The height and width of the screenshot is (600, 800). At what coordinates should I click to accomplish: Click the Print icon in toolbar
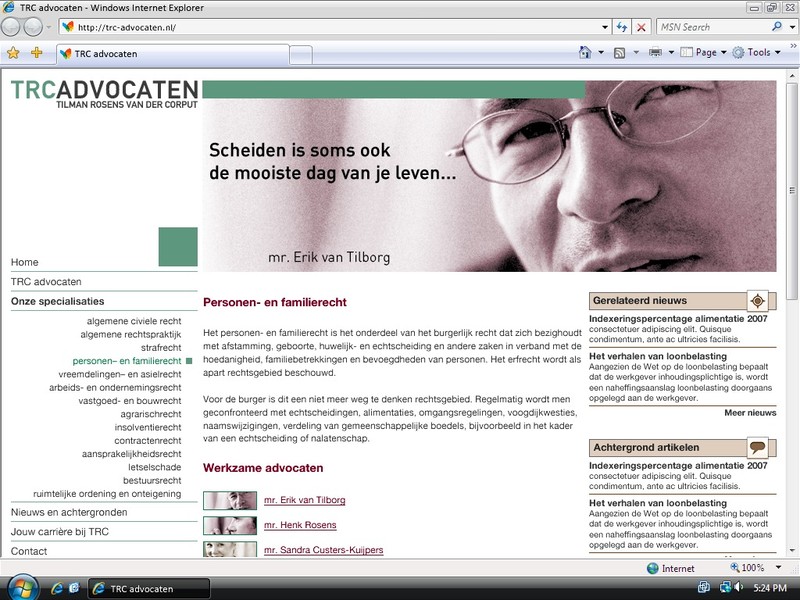tap(655, 53)
